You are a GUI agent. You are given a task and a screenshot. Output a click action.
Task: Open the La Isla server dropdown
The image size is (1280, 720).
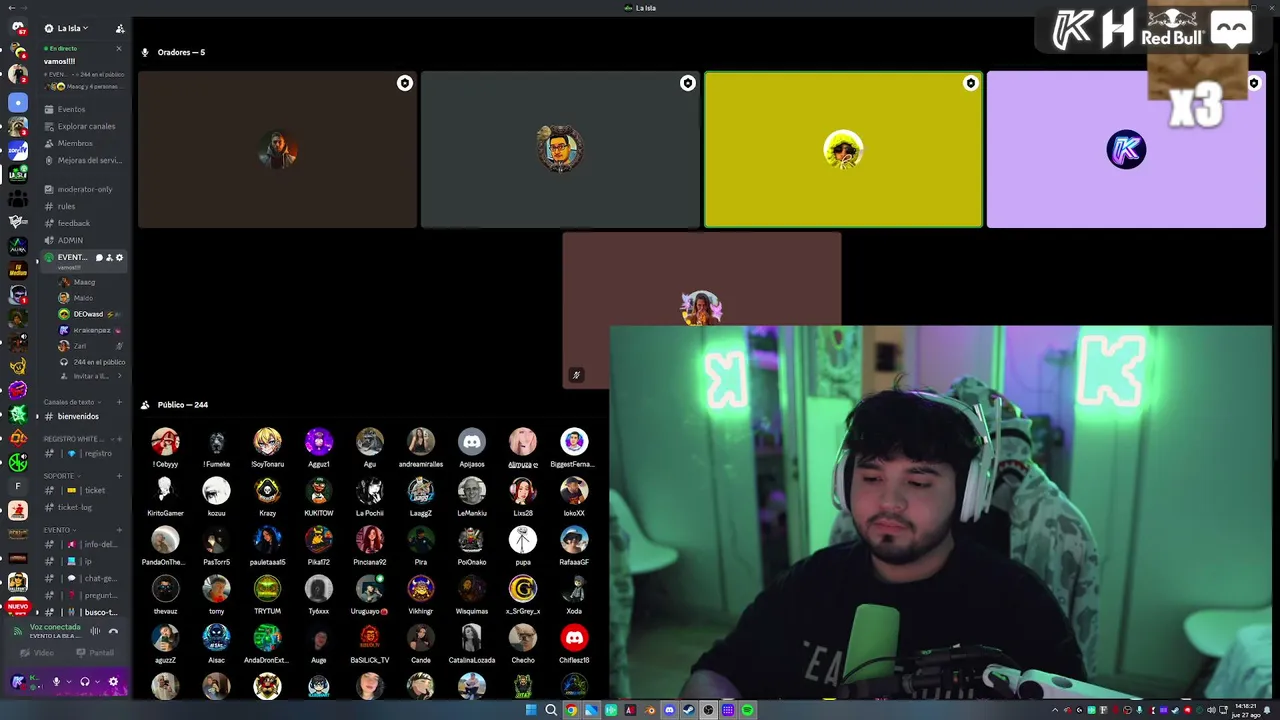pyautogui.click(x=73, y=28)
